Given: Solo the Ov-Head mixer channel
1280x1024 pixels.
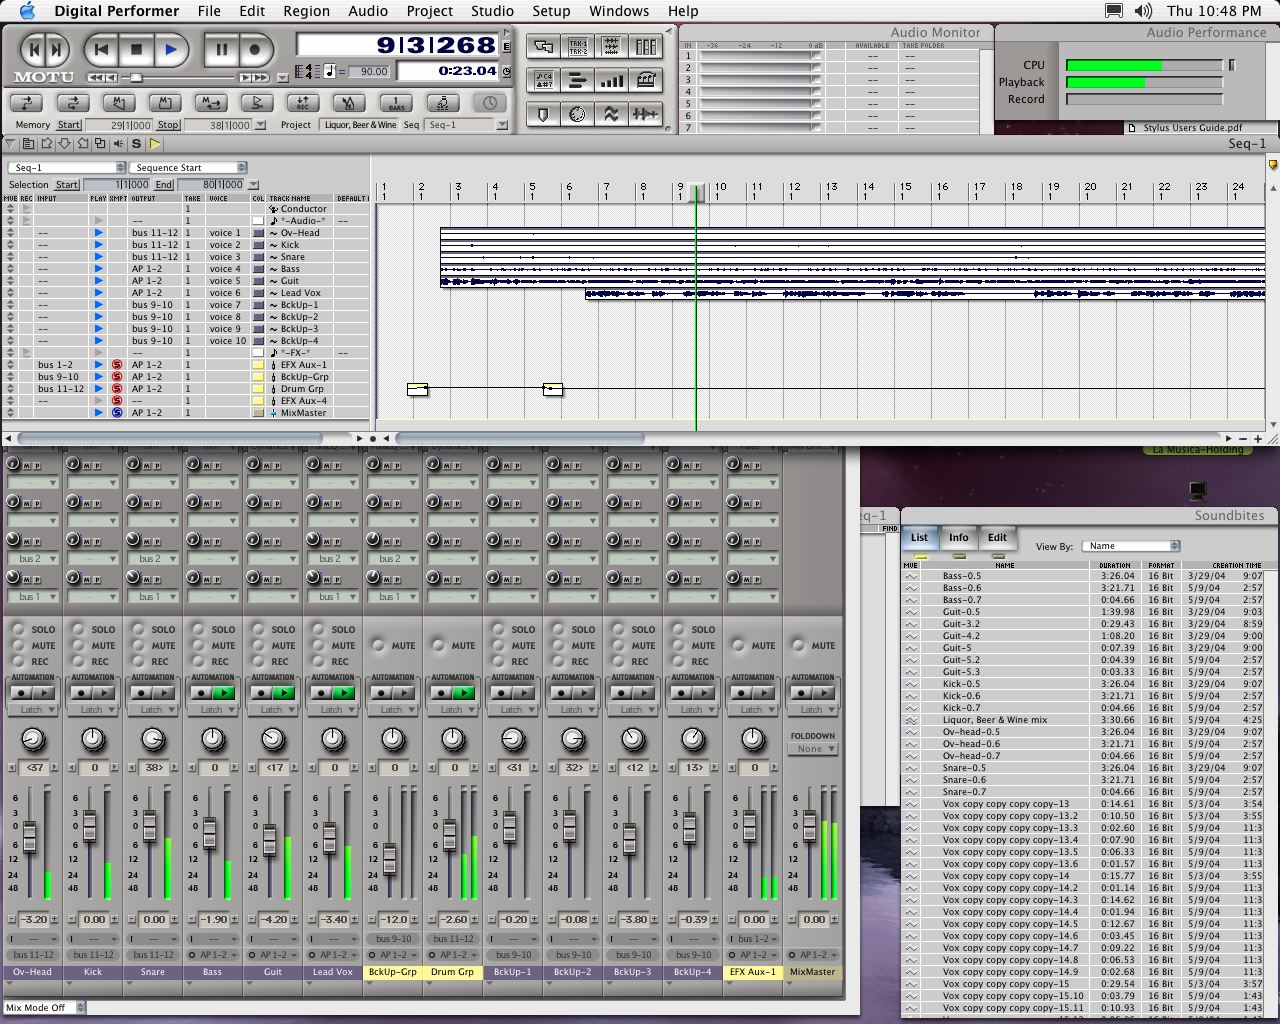Looking at the screenshot, I should pyautogui.click(x=17, y=629).
